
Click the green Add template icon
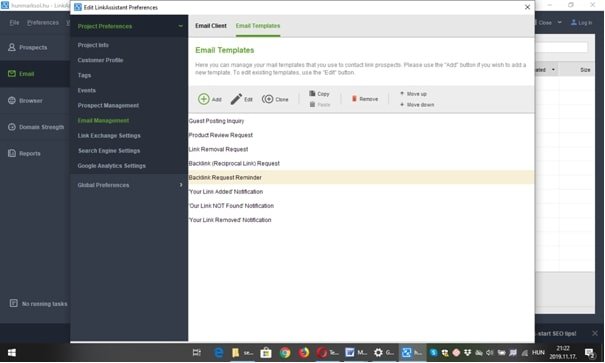(203, 99)
